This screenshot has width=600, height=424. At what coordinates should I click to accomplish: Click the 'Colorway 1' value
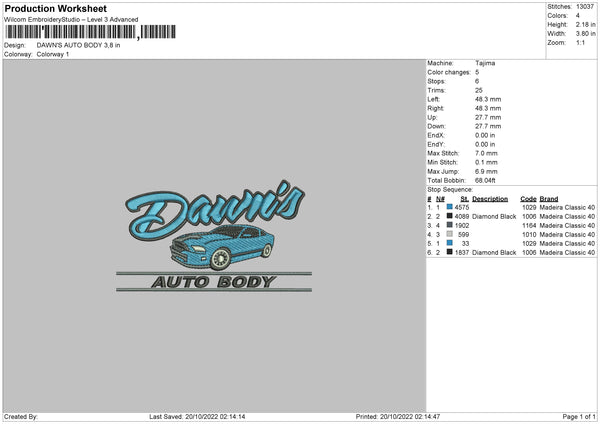53,54
